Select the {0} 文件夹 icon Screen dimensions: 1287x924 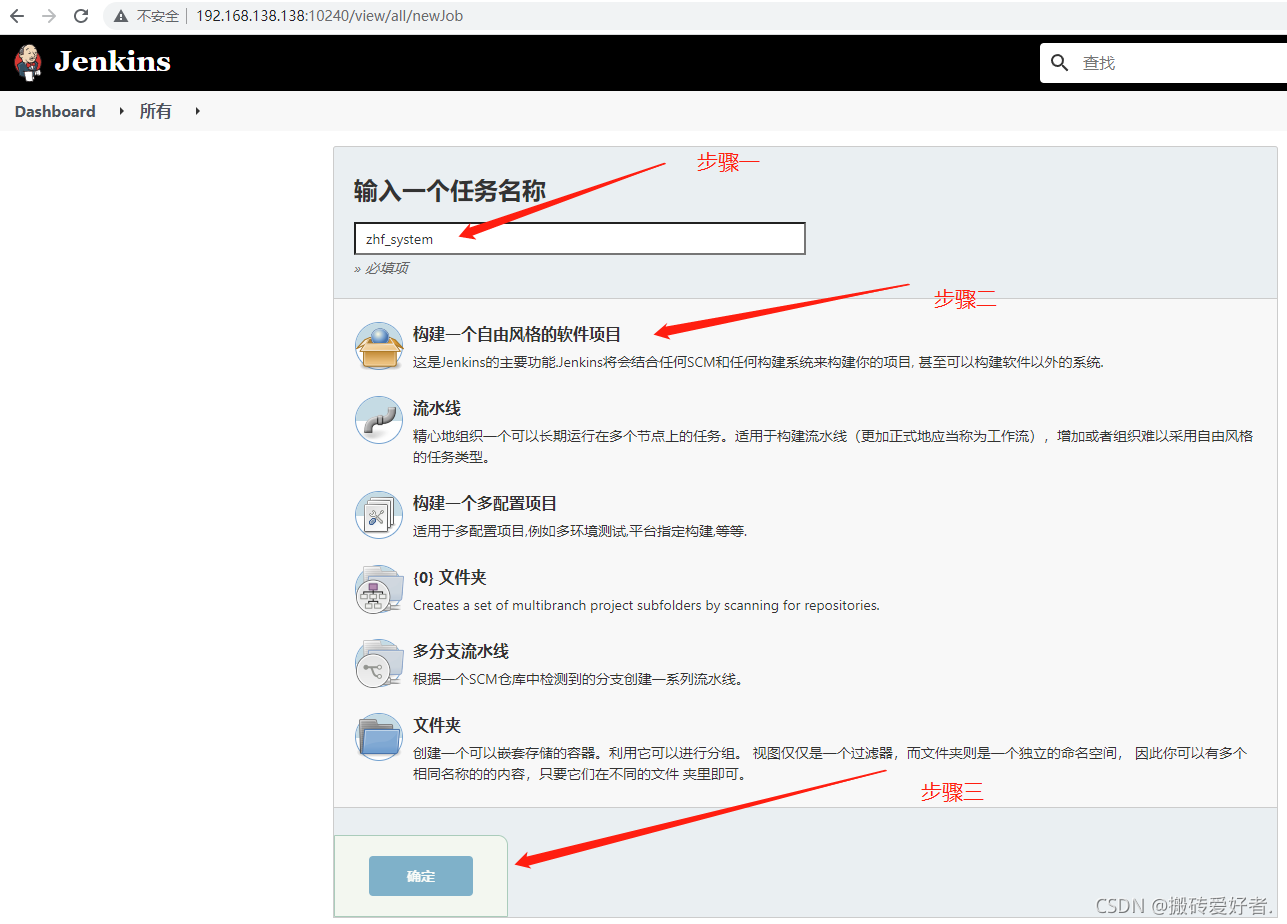coord(379,589)
